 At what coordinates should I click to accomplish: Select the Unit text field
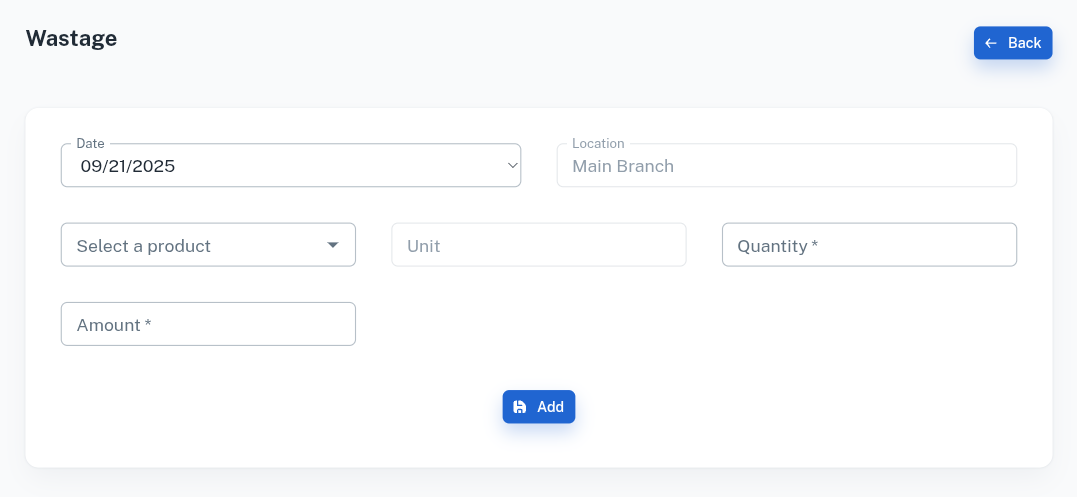pos(538,245)
